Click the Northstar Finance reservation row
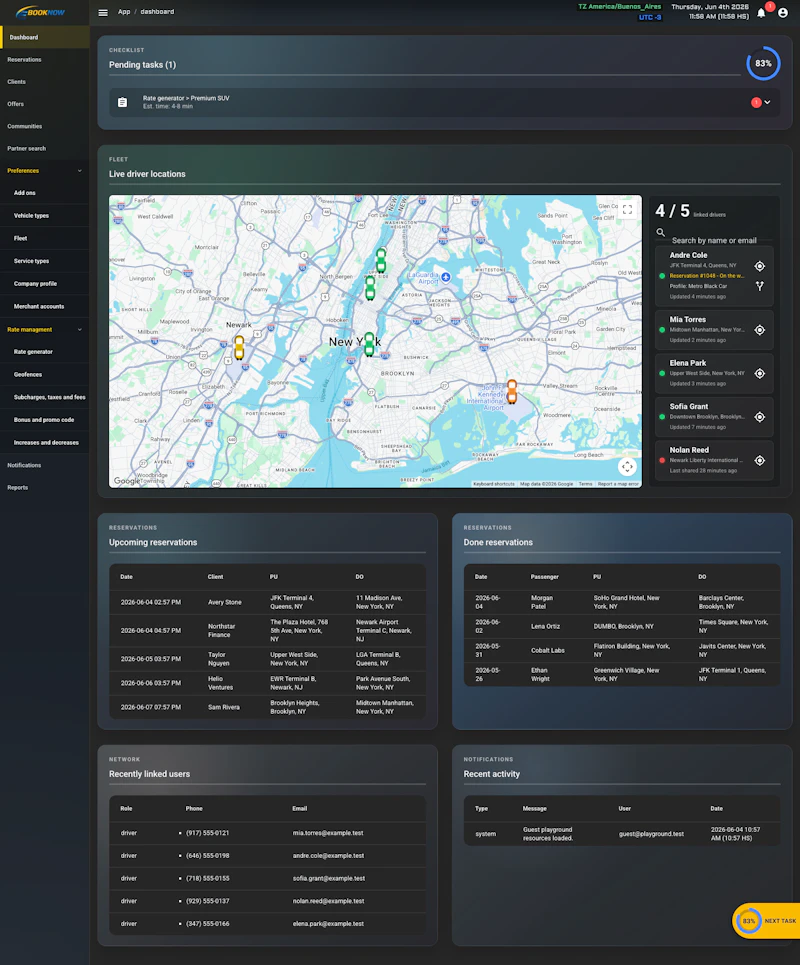800x965 pixels. (x=268, y=630)
